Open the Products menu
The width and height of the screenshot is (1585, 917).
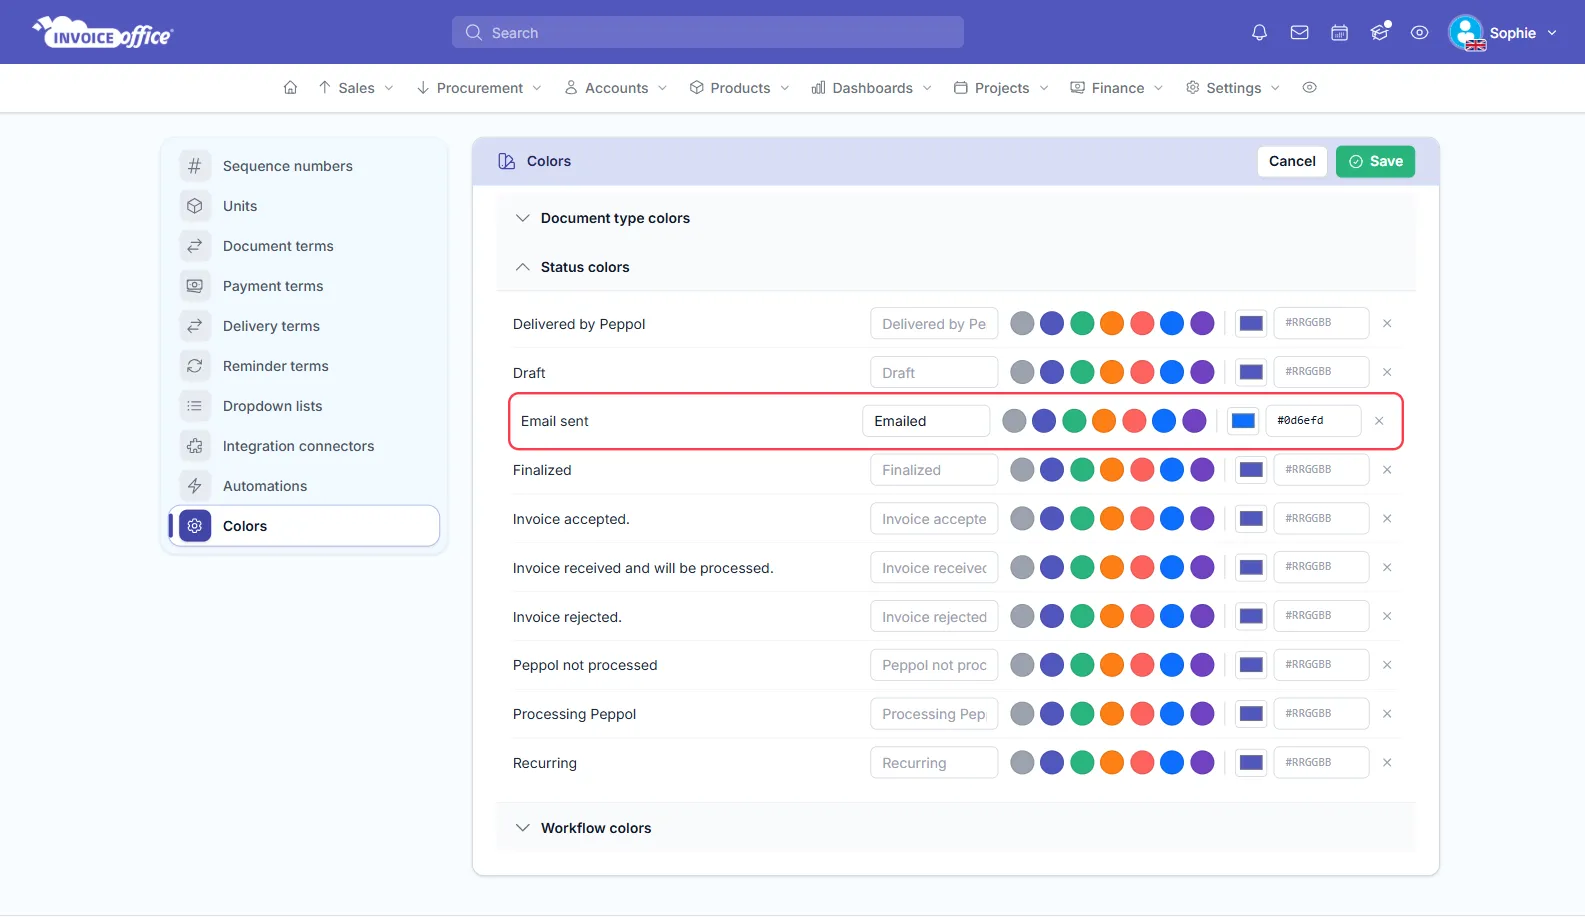click(740, 88)
